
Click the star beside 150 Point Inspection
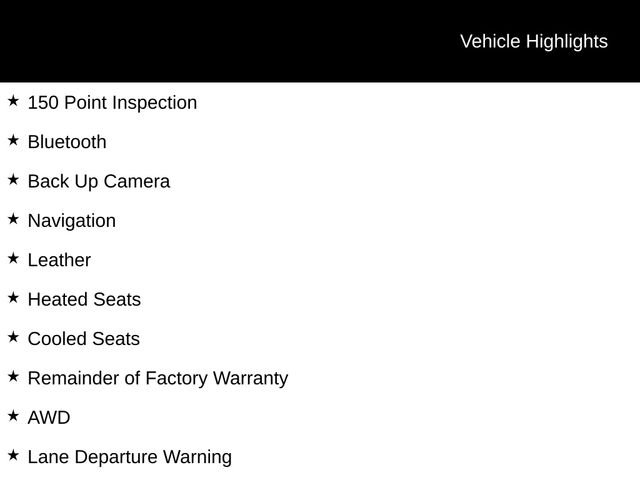tap(13, 101)
